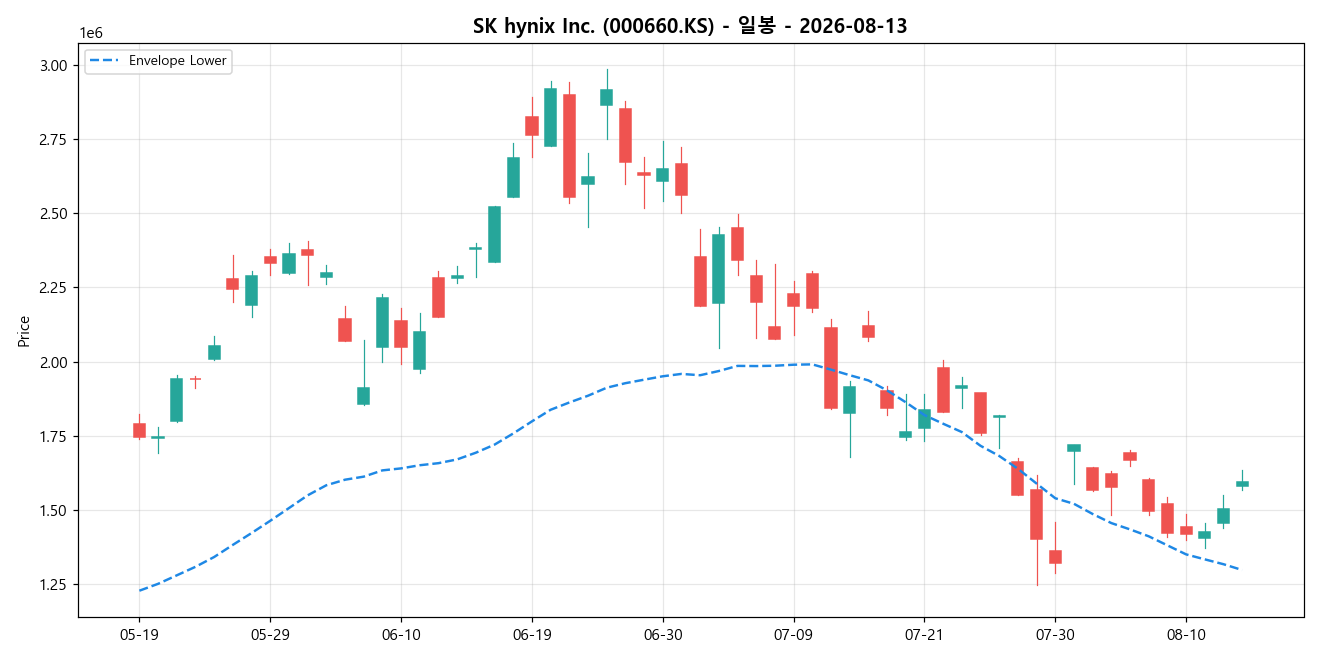The width and height of the screenshot is (1320, 660).
Task: Click the 06-19 x-axis date label
Action: click(532, 635)
